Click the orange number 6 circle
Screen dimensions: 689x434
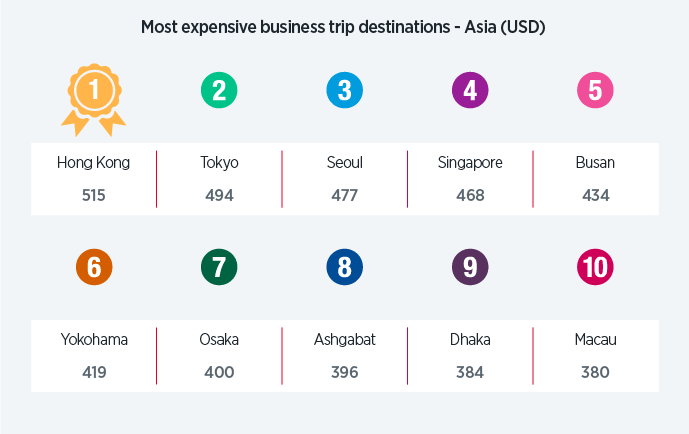[x=94, y=267]
